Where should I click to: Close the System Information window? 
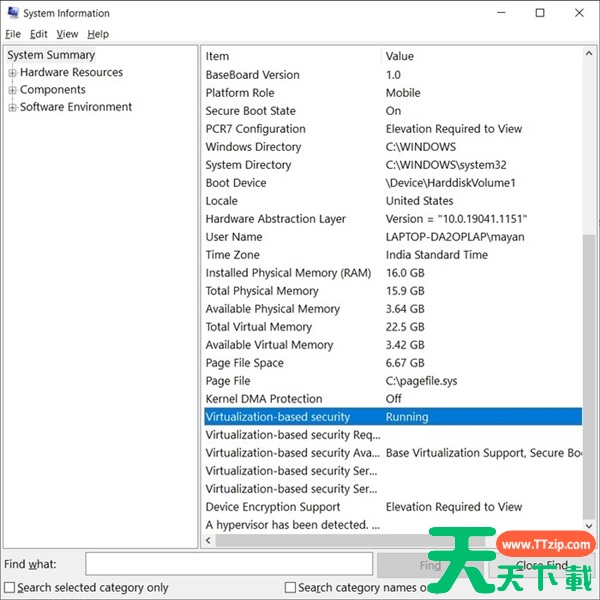[579, 13]
